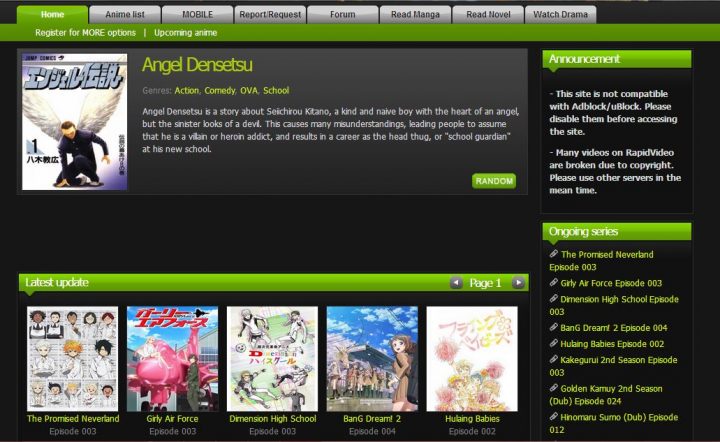Viewport: 720px width, 442px height.
Task: Open the Watch Drama tab
Action: [561, 14]
